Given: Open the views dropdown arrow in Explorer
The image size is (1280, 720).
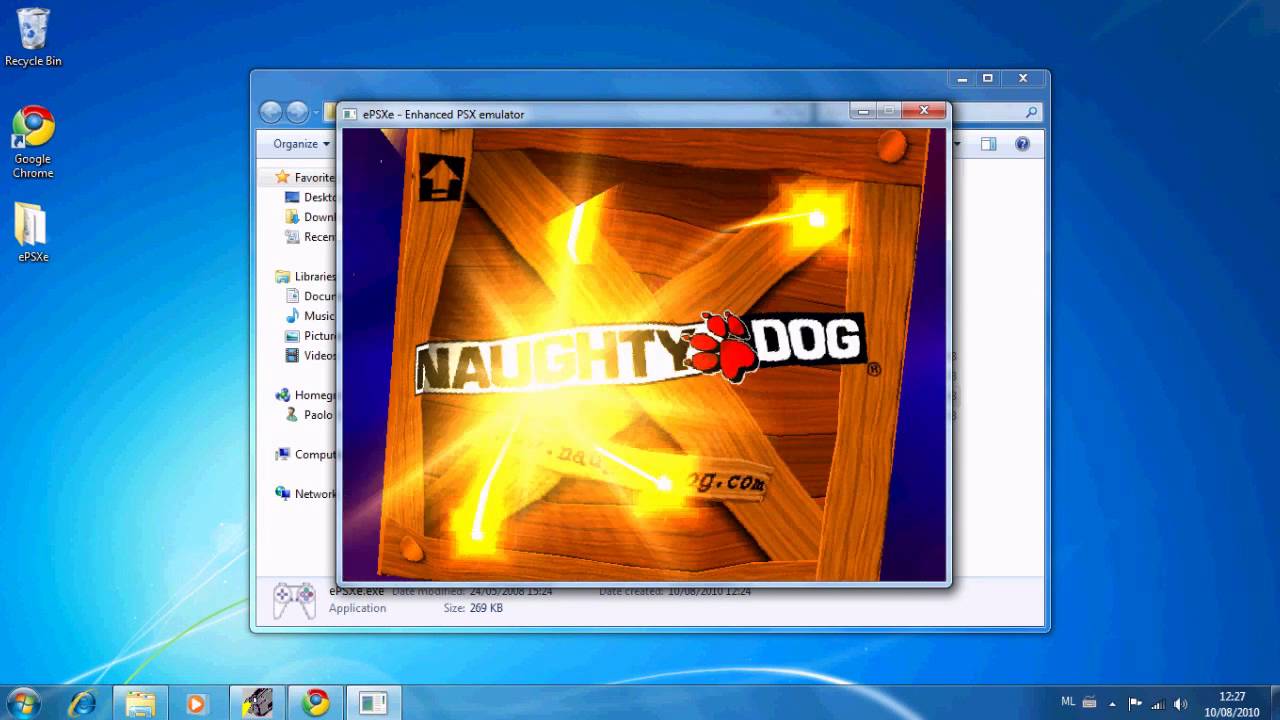Looking at the screenshot, I should click(x=957, y=144).
